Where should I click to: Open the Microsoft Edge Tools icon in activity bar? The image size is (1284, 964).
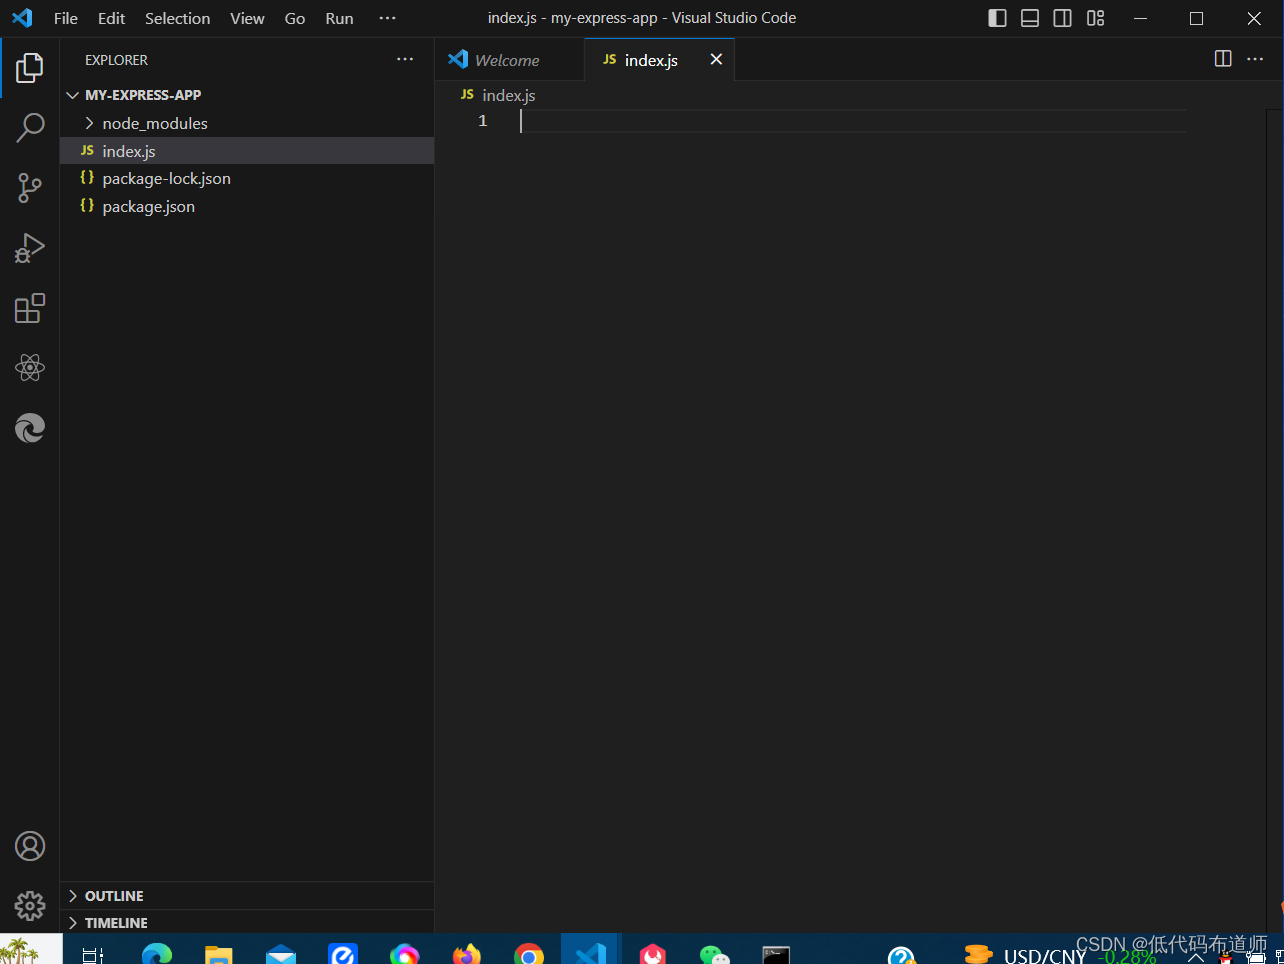click(x=30, y=428)
